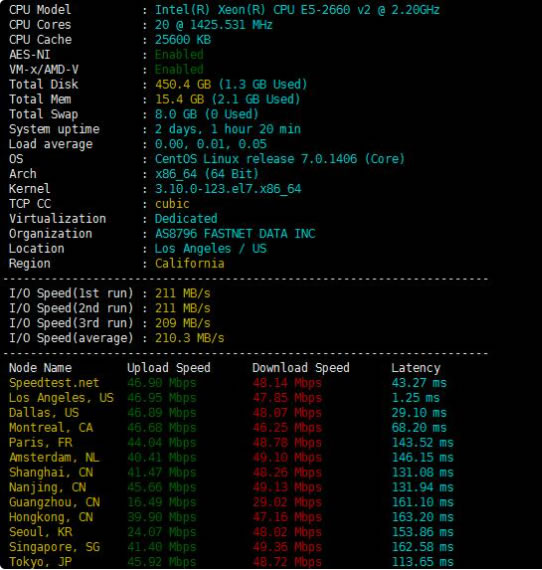This screenshot has height=570, width=542.
Task: Click the Region California text
Action: point(189,264)
